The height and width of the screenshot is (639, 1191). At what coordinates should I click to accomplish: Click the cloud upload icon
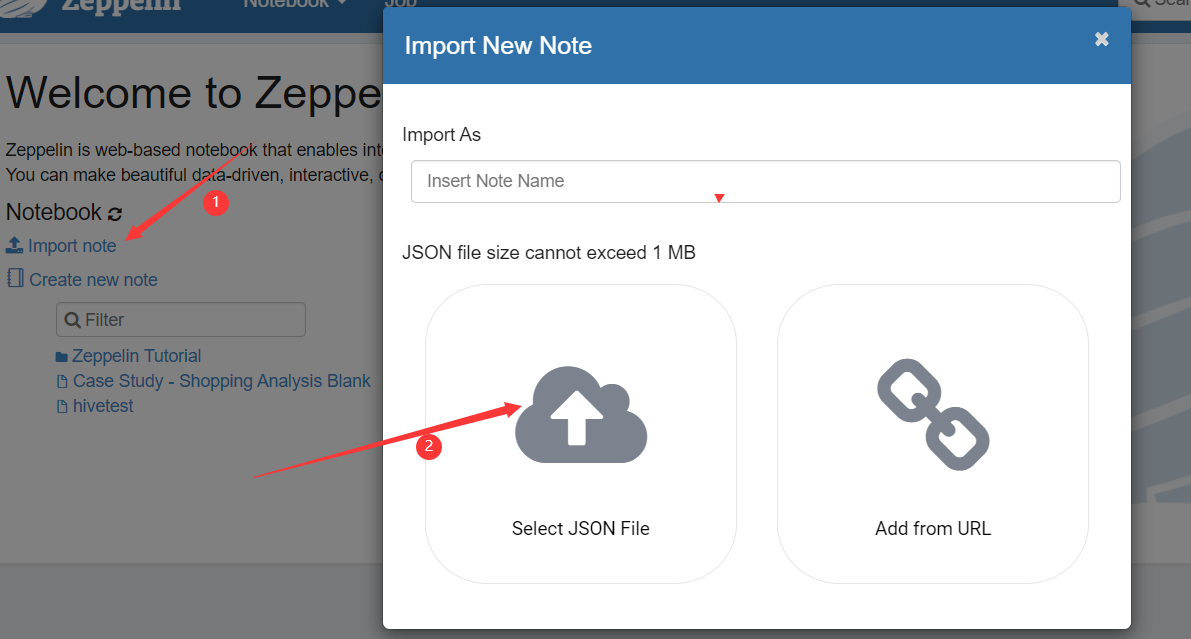581,415
